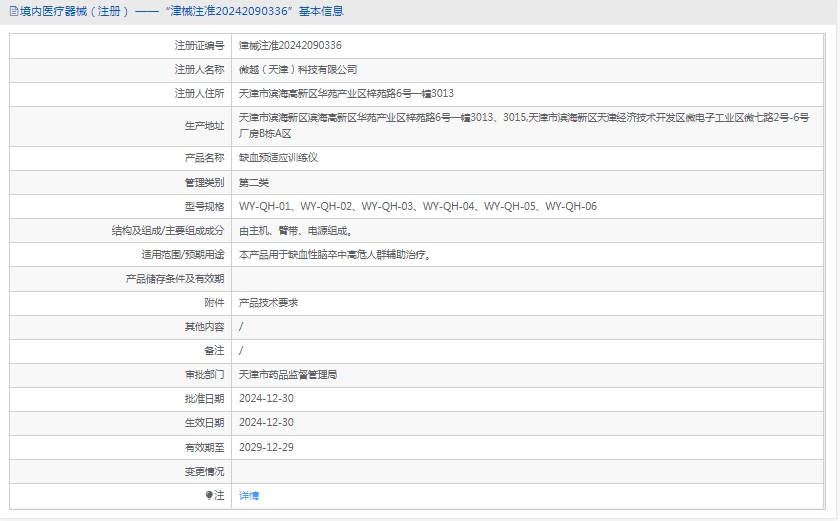
Task: Click the registrant address value ending in 3013
Action: tap(346, 93)
